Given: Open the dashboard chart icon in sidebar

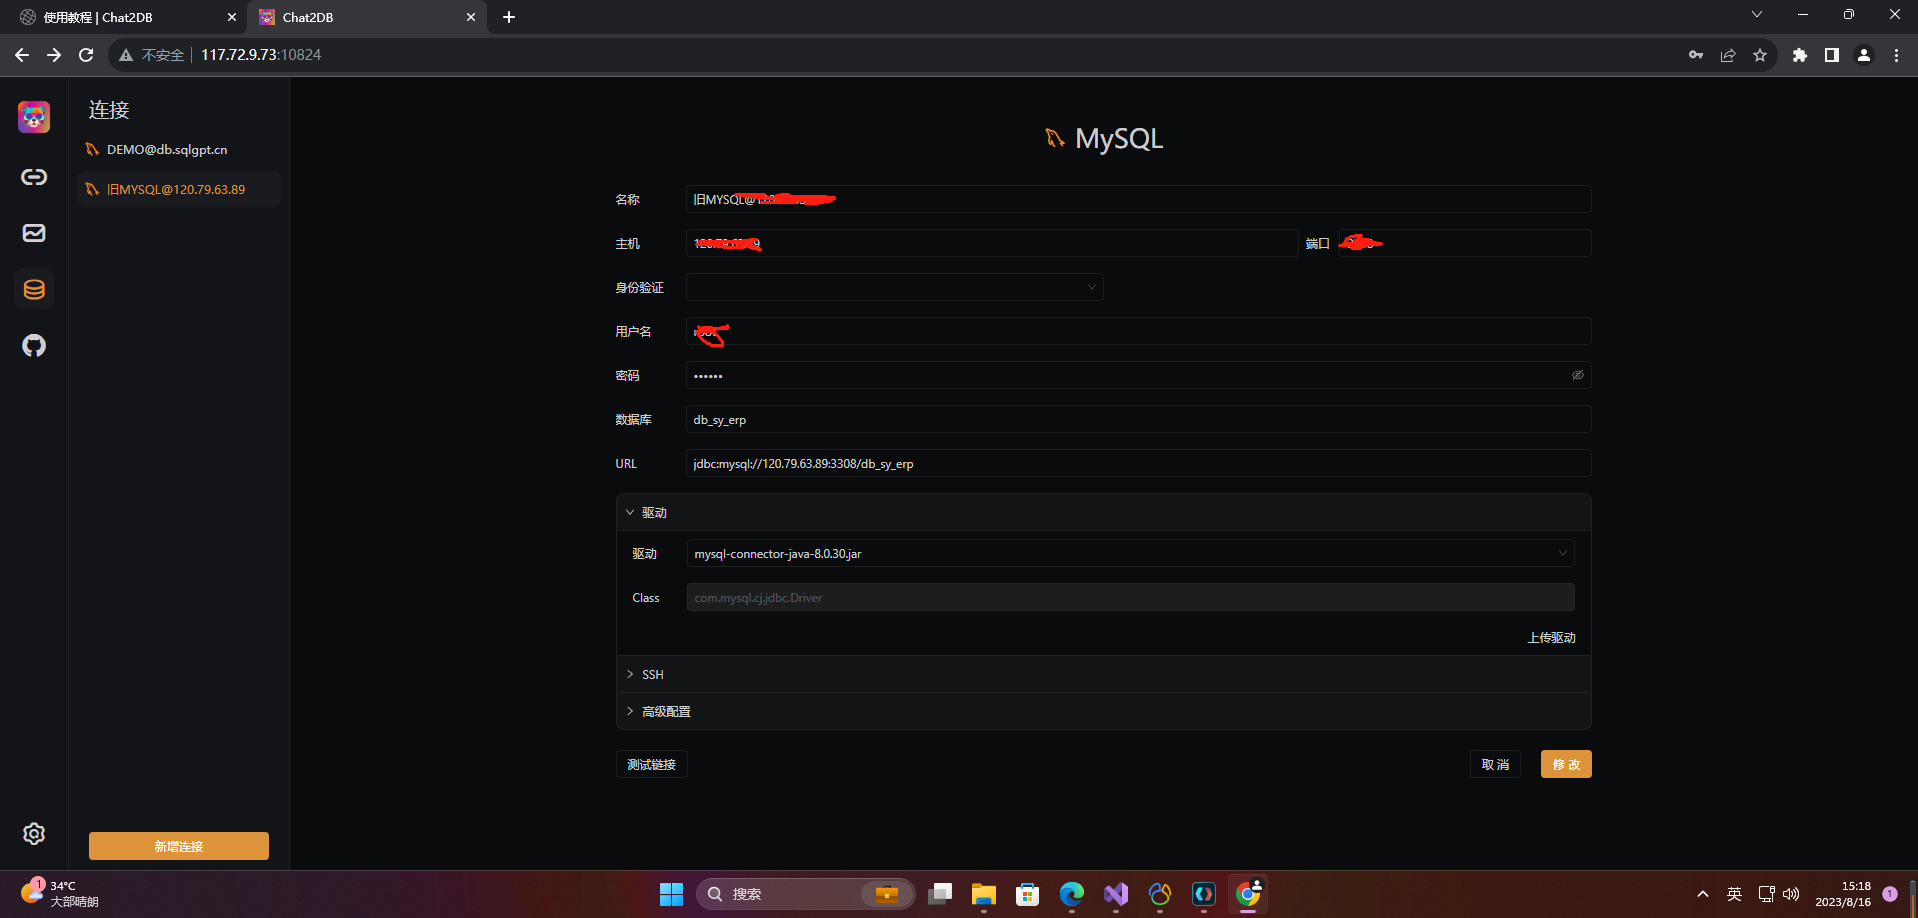Looking at the screenshot, I should click(x=34, y=233).
